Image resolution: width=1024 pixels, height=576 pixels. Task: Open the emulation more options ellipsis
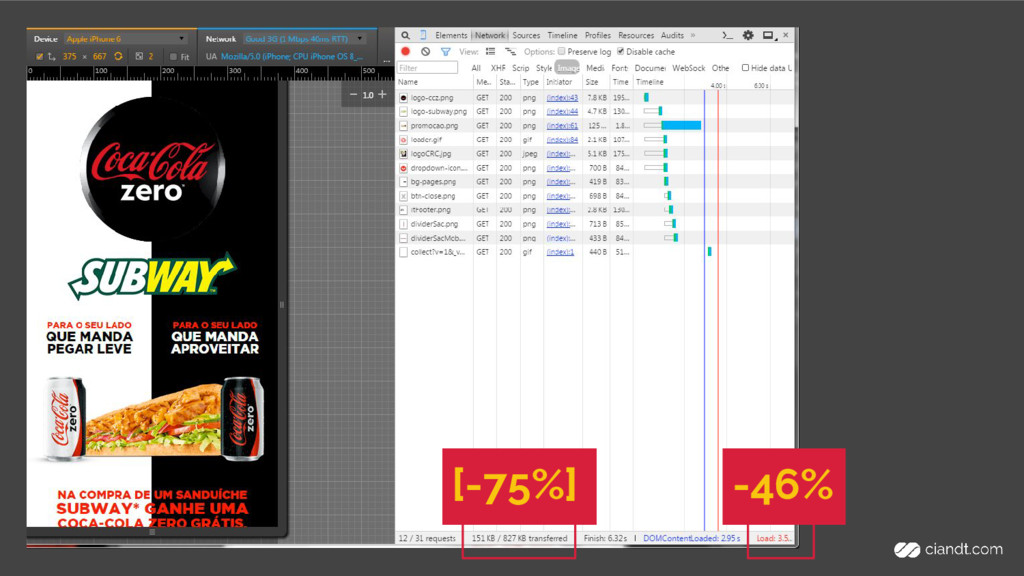pos(387,59)
